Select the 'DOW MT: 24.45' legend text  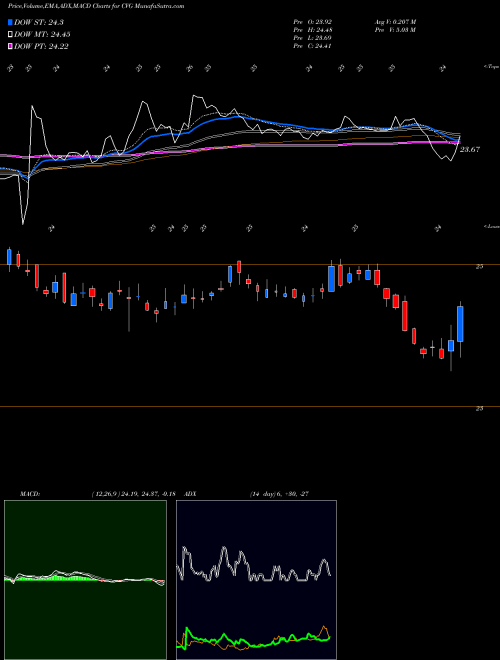point(42,35)
